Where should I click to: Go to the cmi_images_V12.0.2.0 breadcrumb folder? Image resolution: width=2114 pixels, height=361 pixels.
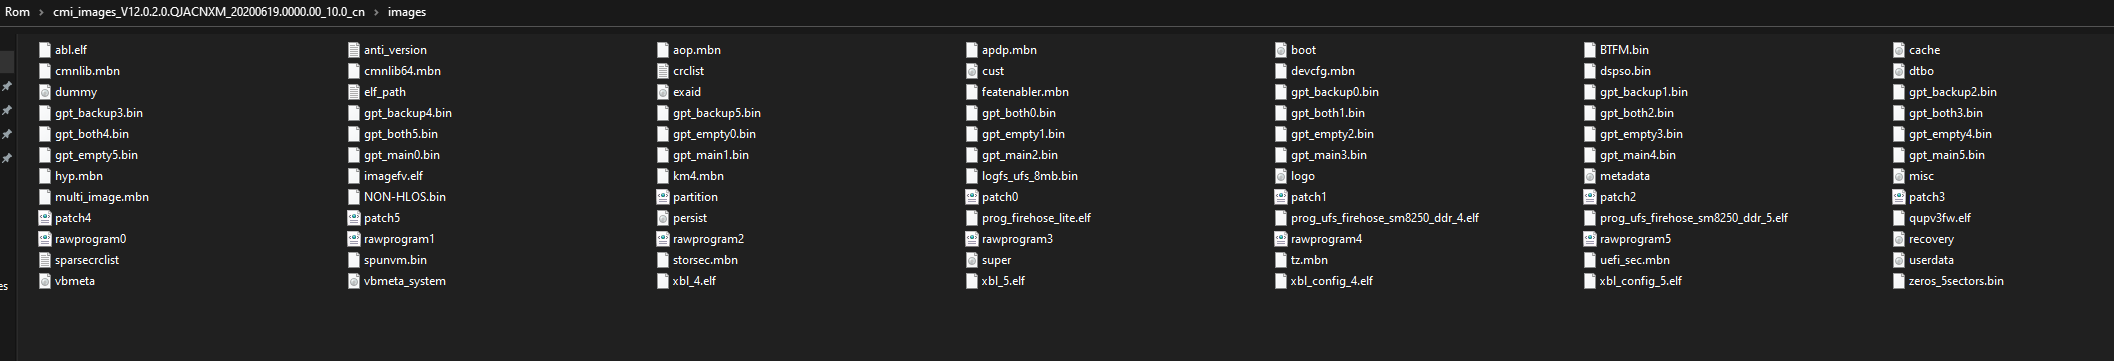(x=209, y=12)
